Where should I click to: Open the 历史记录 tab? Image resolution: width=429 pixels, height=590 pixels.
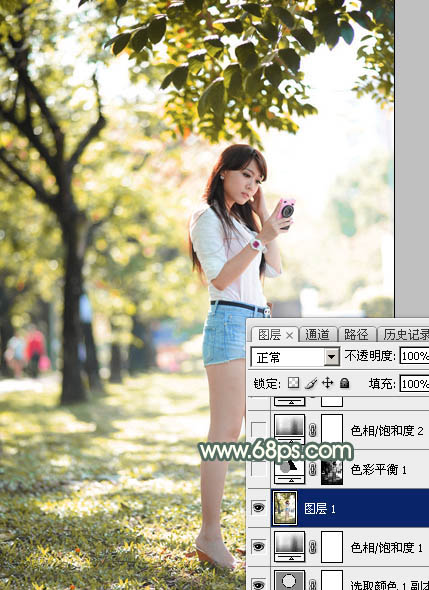[x=405, y=335]
